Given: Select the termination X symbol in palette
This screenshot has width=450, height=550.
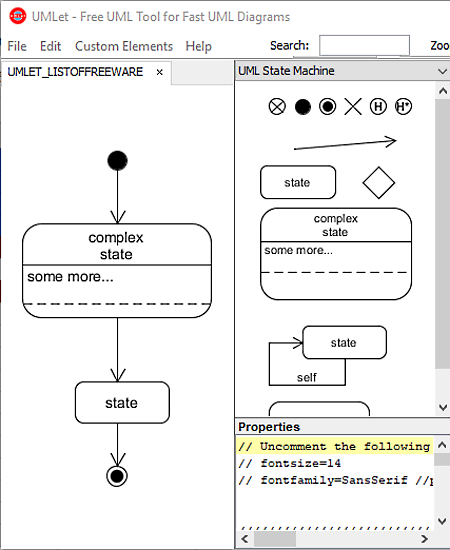Looking at the screenshot, I should coord(353,107).
